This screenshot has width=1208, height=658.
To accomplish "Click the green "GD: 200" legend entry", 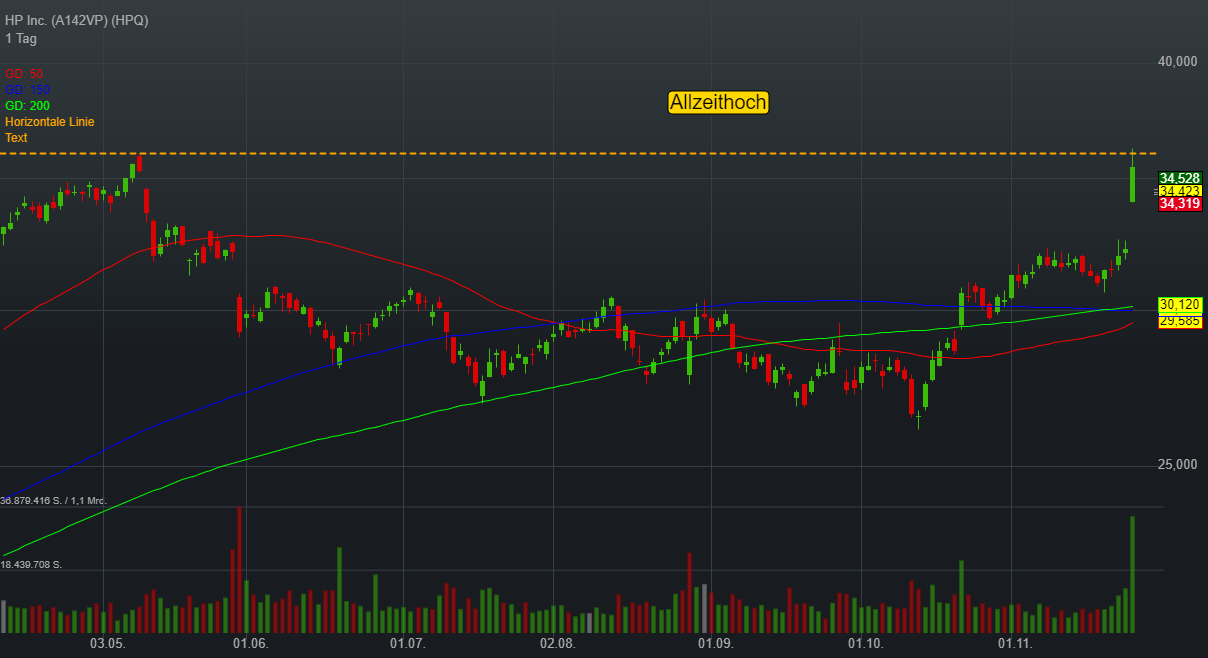I will (x=27, y=106).
